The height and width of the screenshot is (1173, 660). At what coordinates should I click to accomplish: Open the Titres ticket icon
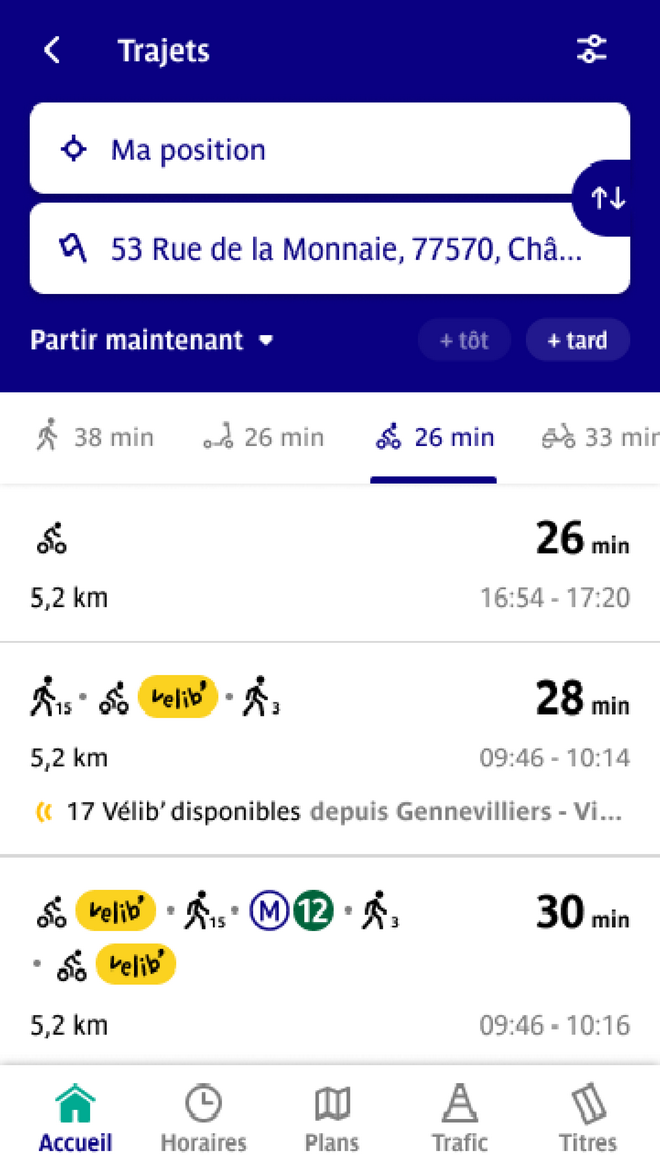[588, 1104]
